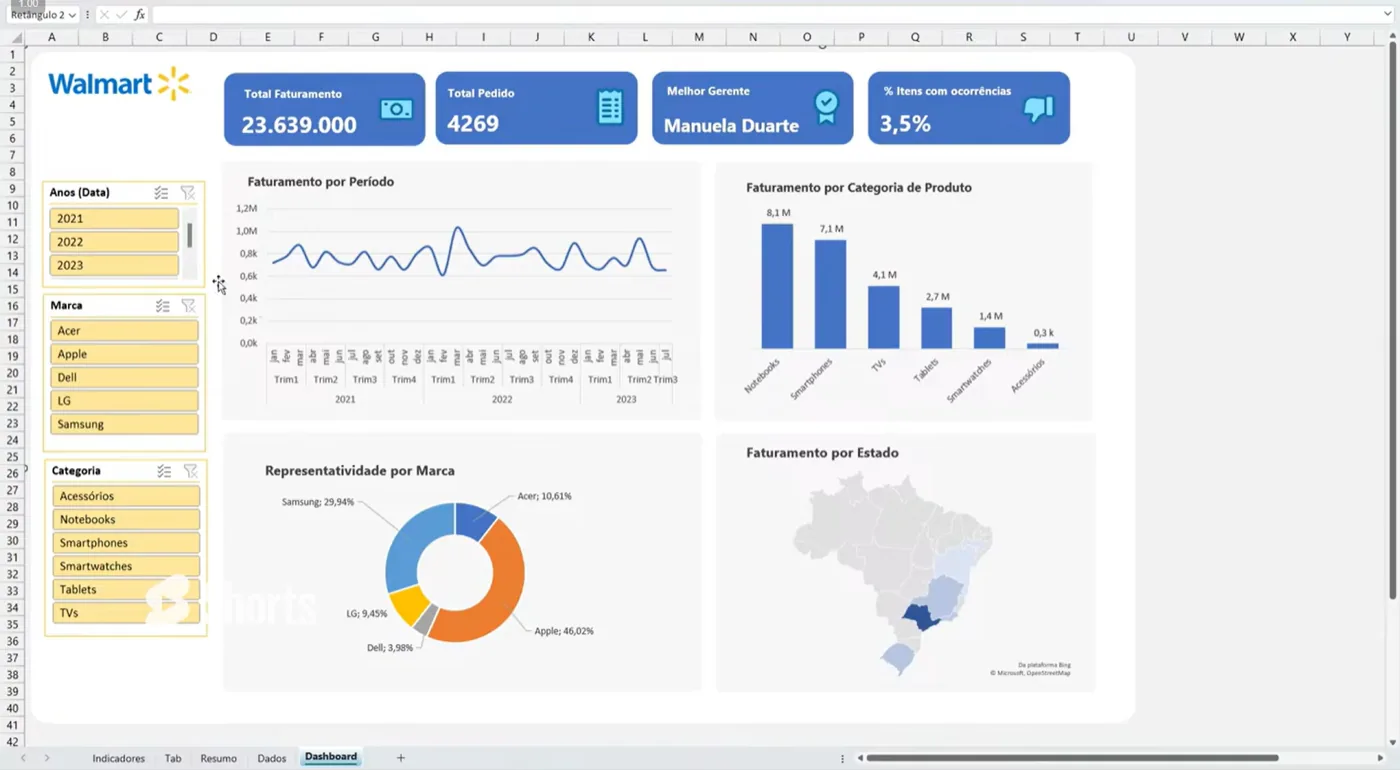Select column M header
1400x770 pixels.
699,37
